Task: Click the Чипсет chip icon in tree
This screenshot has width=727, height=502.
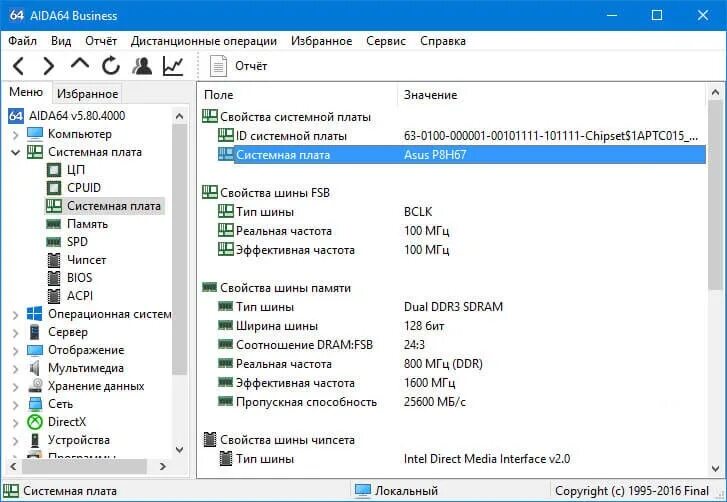Action: pos(54,260)
